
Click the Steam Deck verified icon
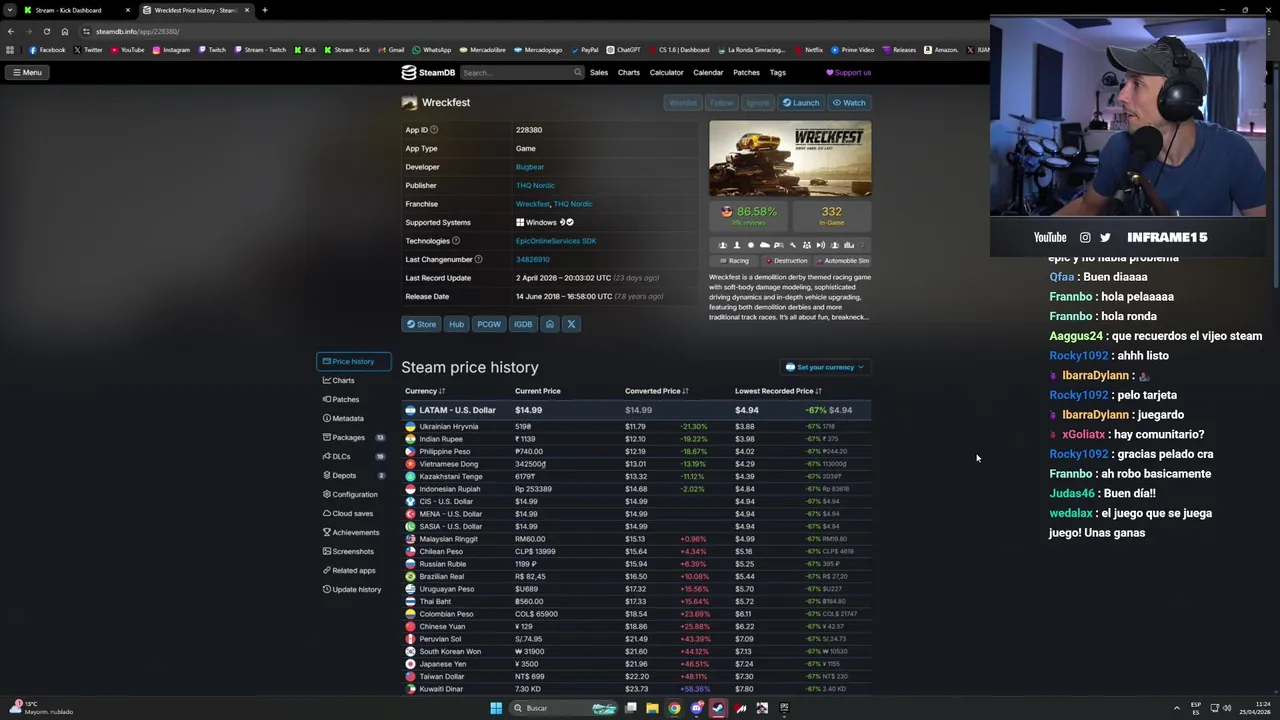coord(570,222)
